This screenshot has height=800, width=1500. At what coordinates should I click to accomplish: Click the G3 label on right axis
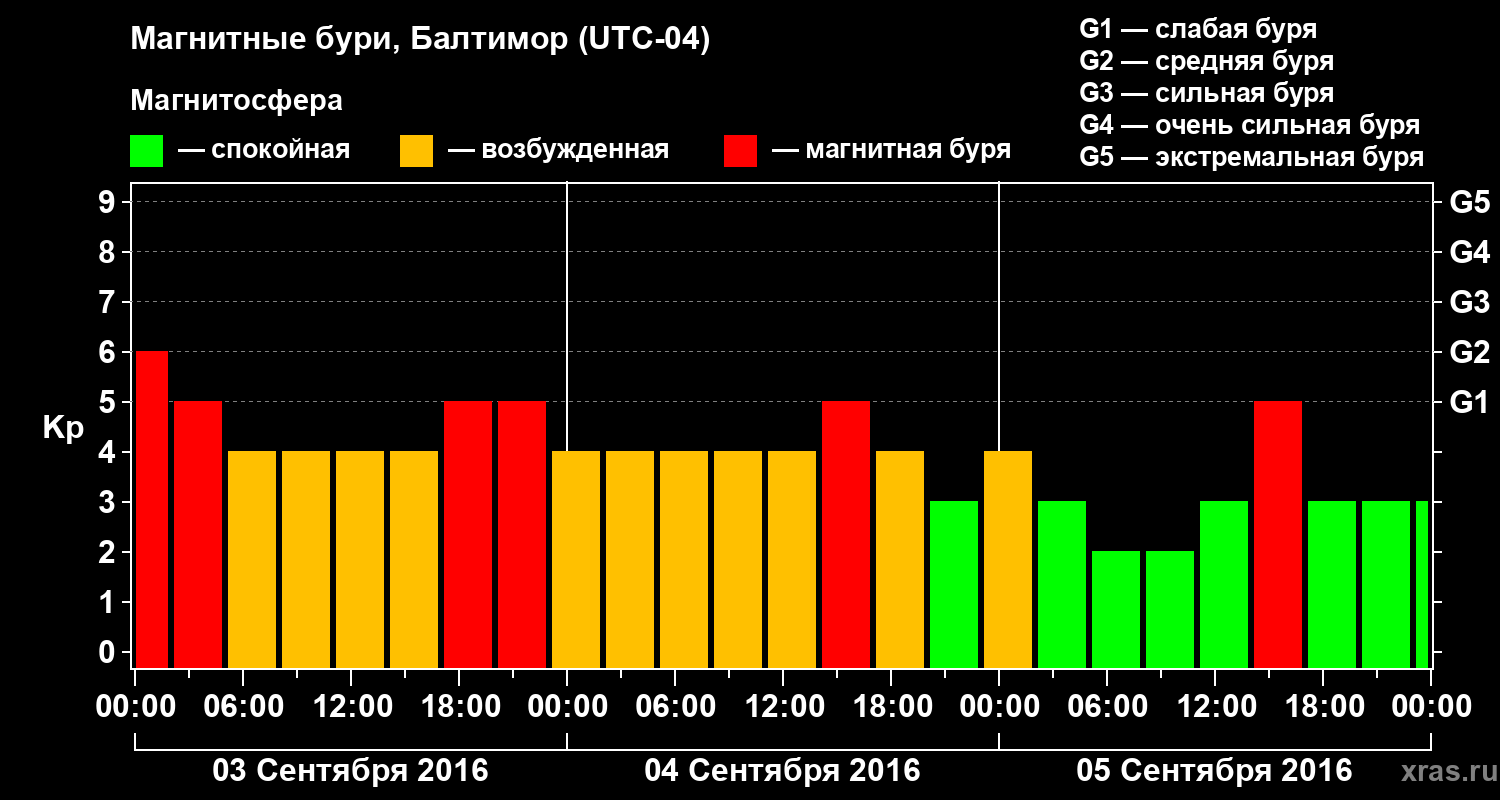coord(1469,302)
